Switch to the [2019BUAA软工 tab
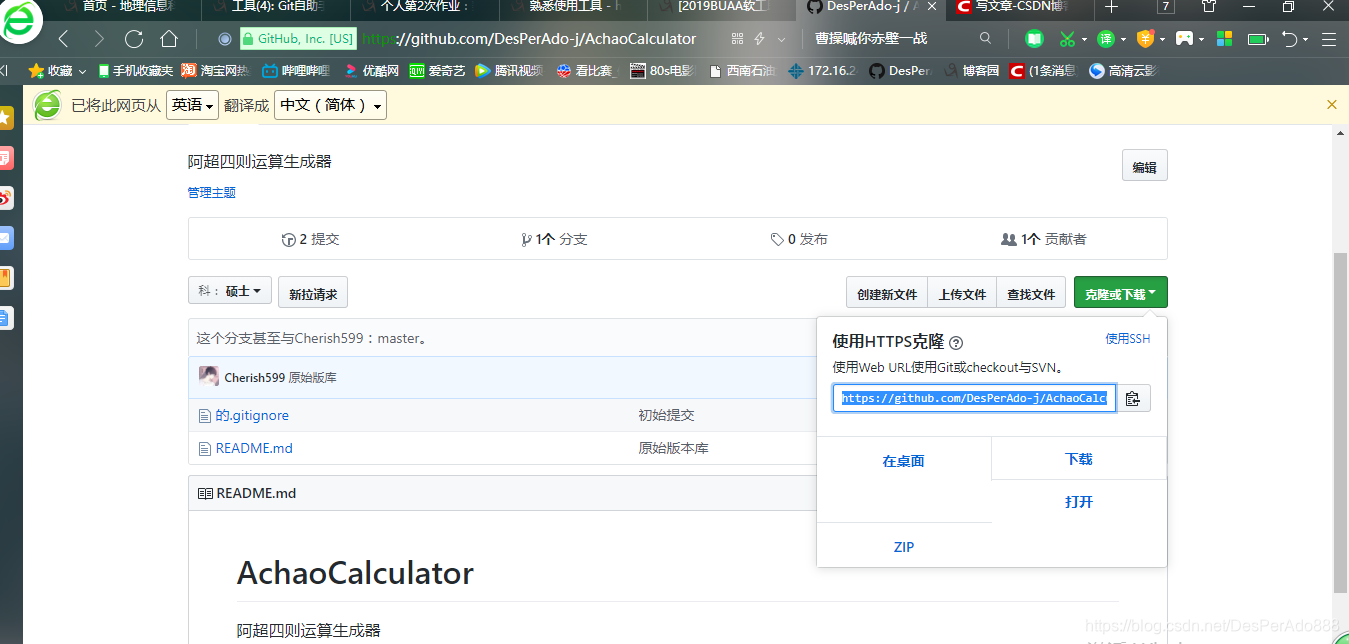 point(722,7)
